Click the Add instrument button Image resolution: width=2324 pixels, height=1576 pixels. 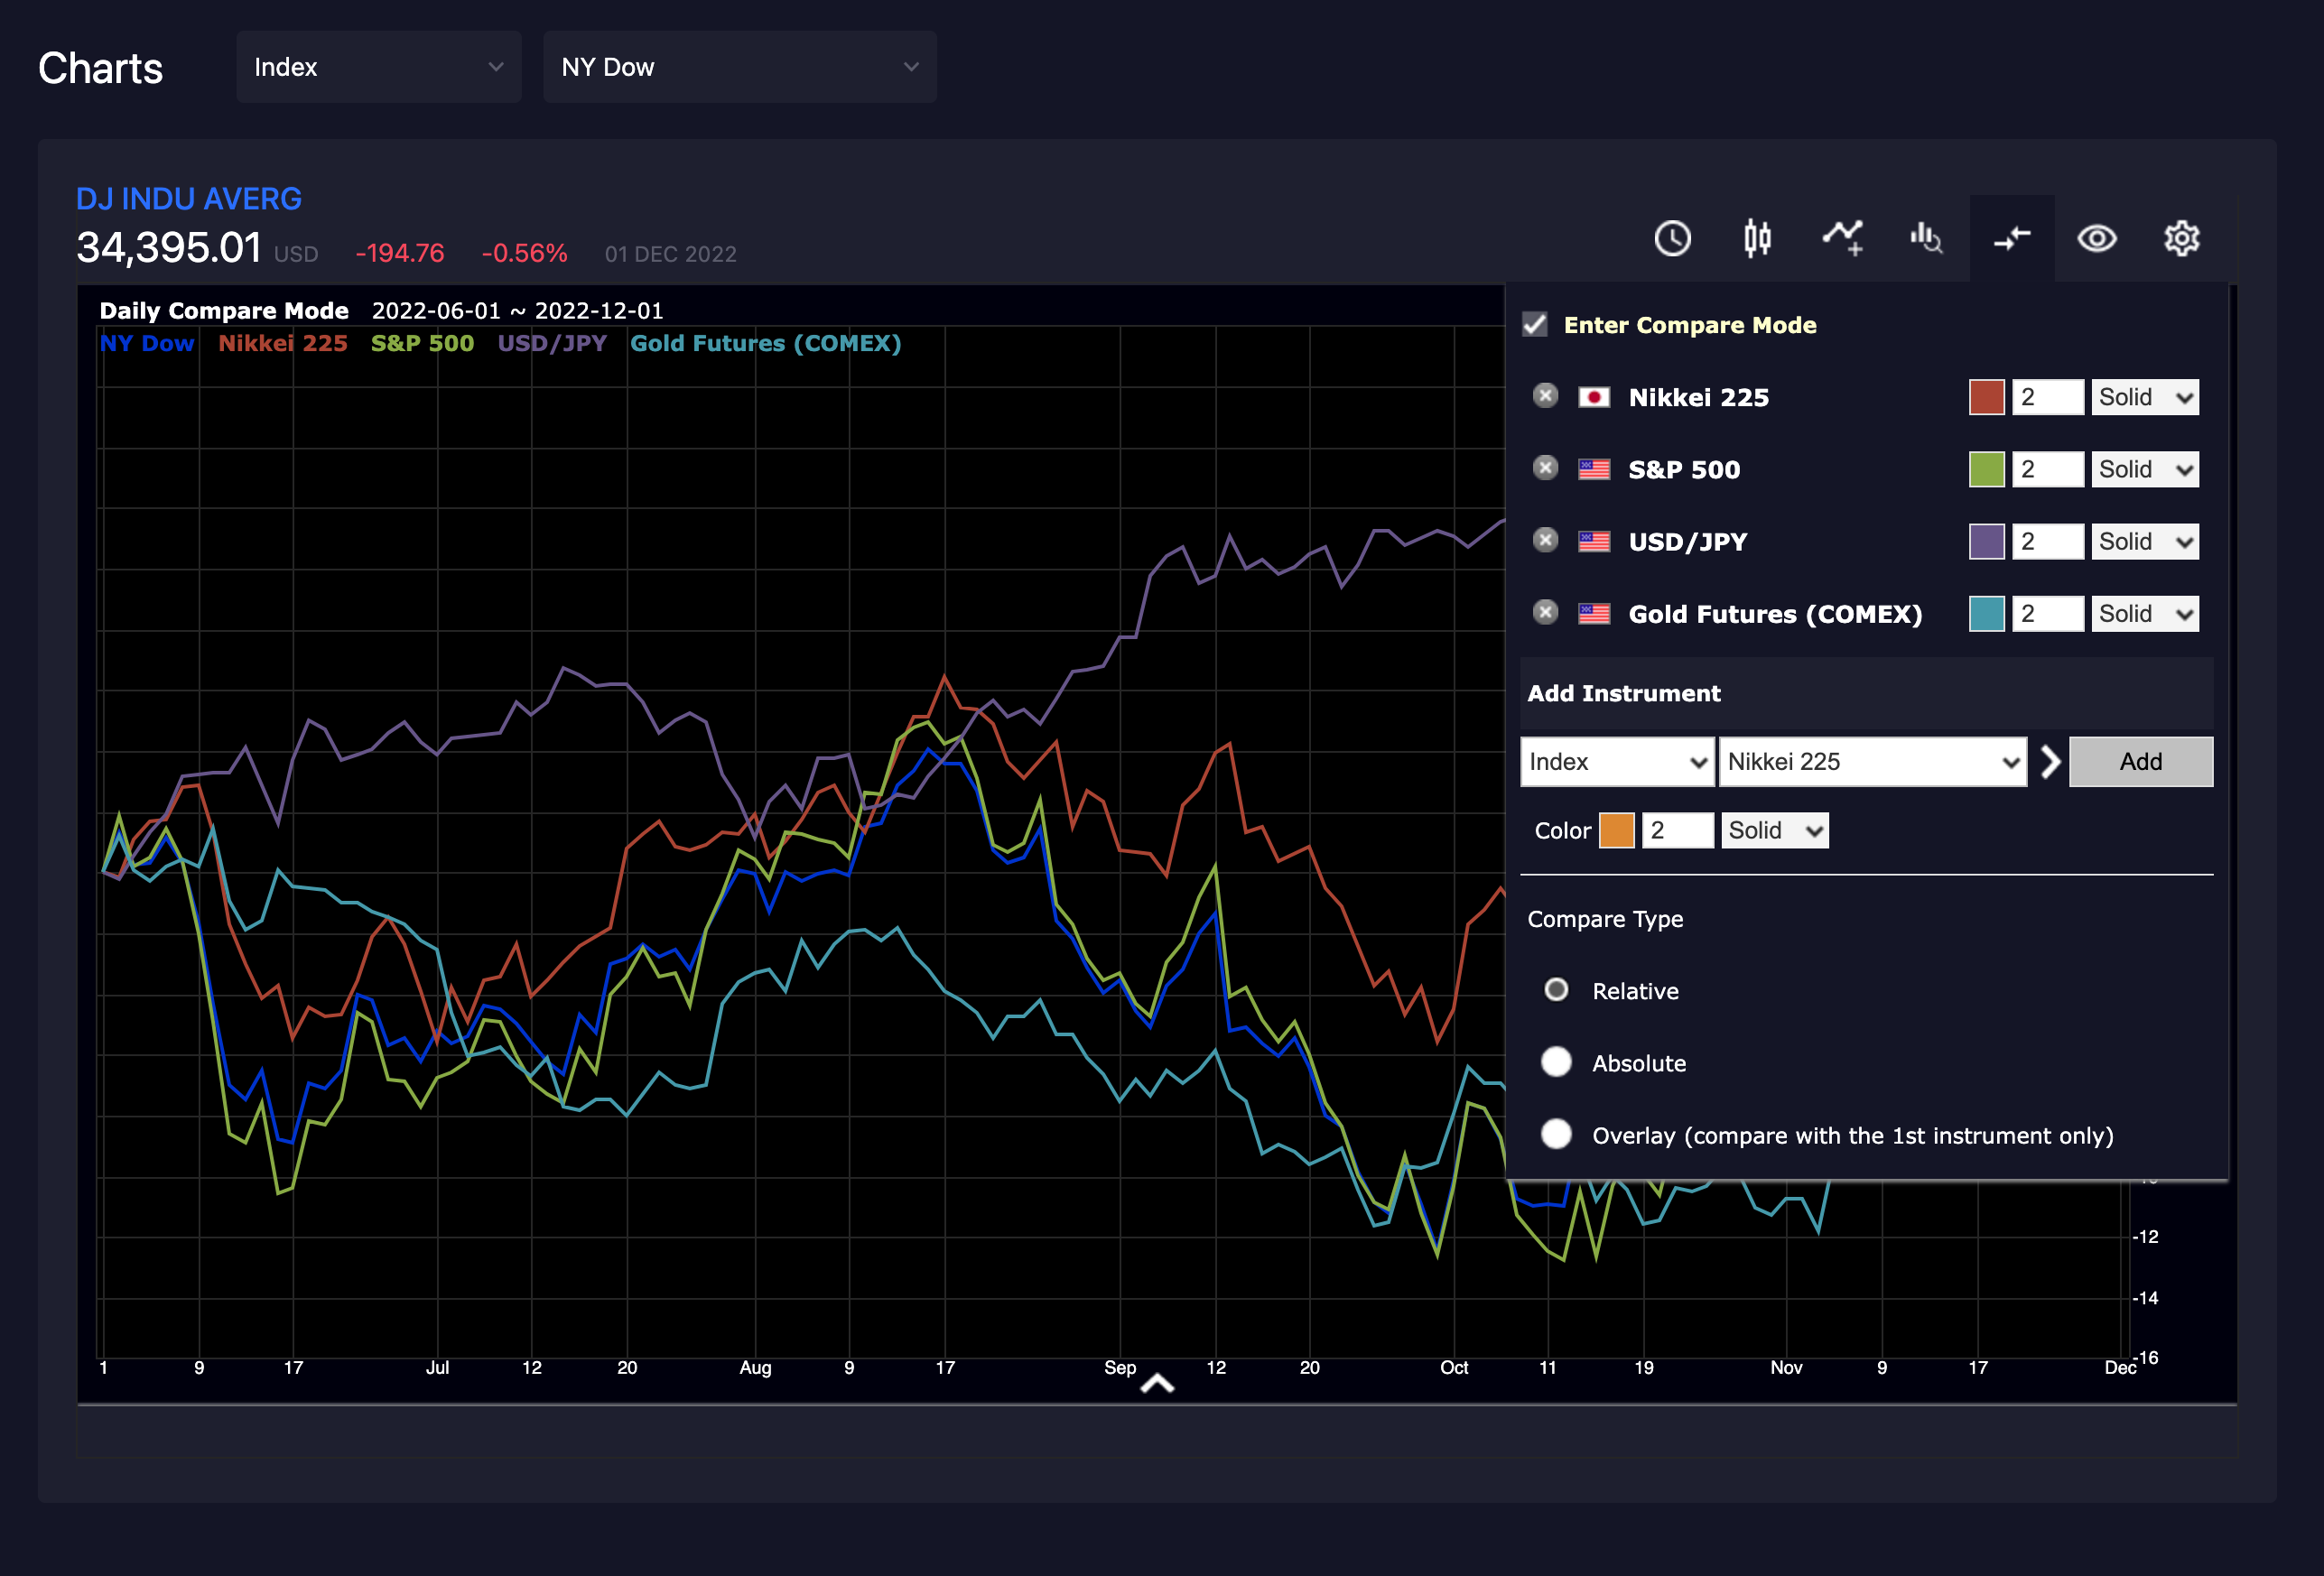coord(2141,762)
